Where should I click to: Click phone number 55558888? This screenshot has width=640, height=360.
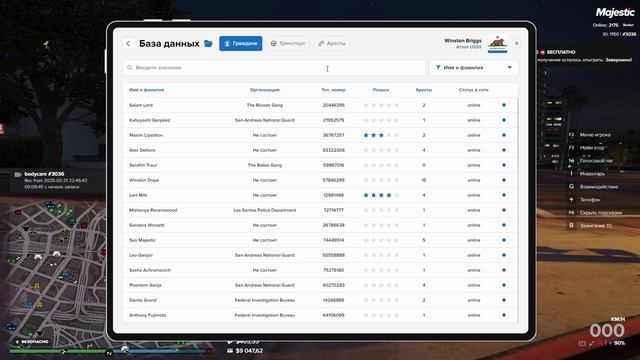point(333,255)
